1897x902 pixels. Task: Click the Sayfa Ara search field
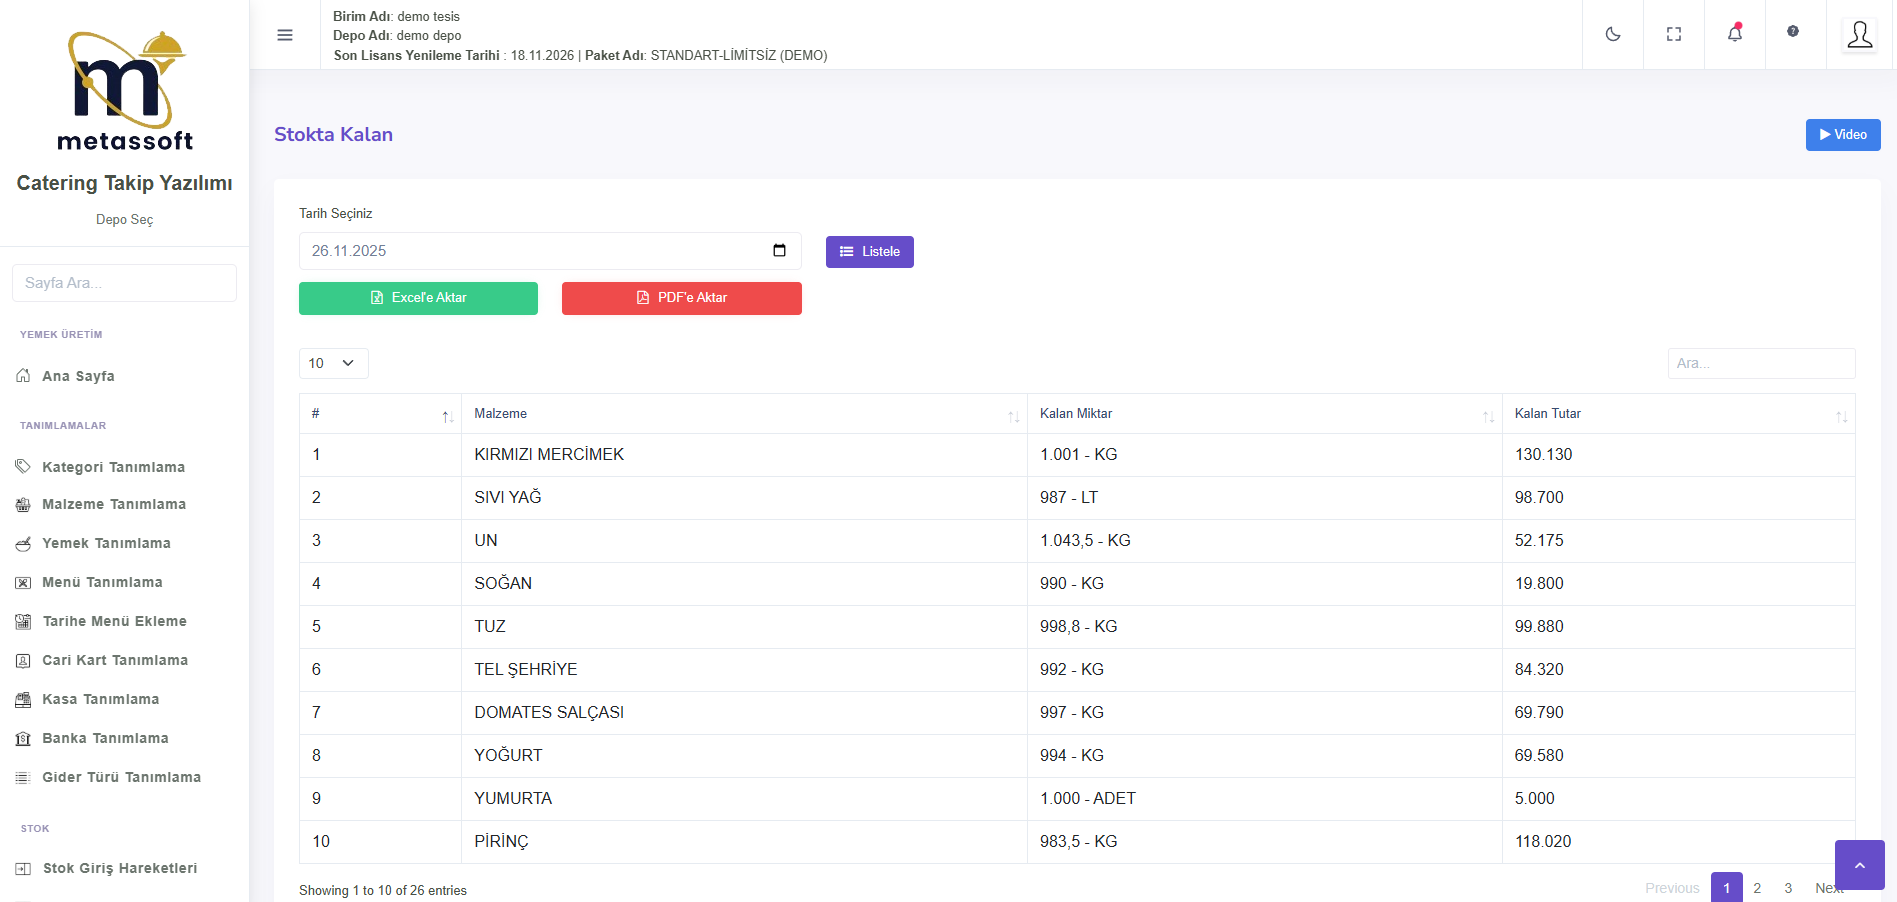tap(124, 283)
